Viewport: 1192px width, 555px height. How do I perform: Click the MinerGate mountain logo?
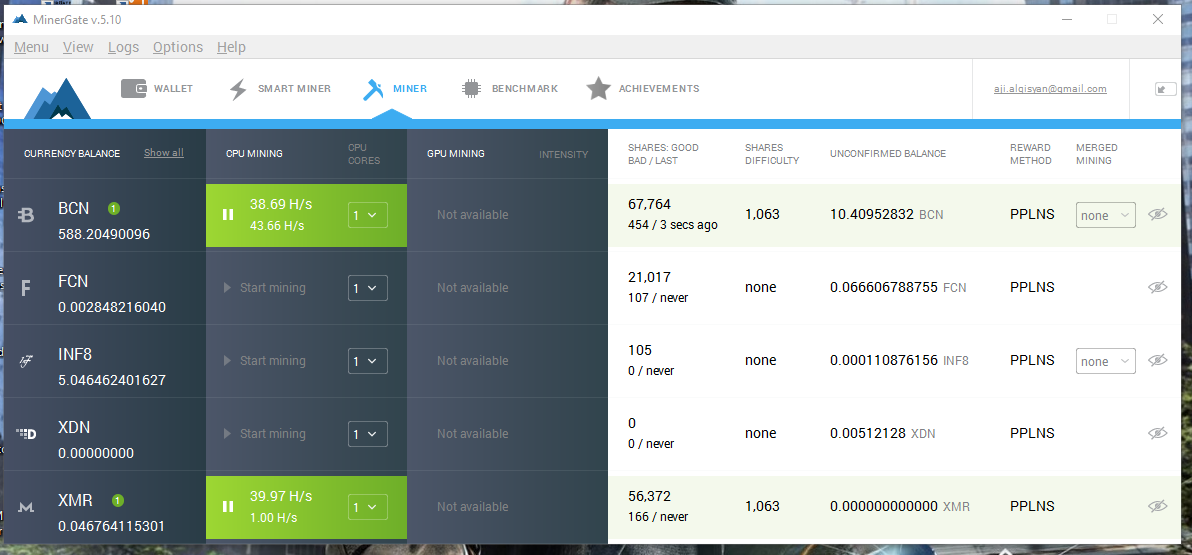(57, 99)
